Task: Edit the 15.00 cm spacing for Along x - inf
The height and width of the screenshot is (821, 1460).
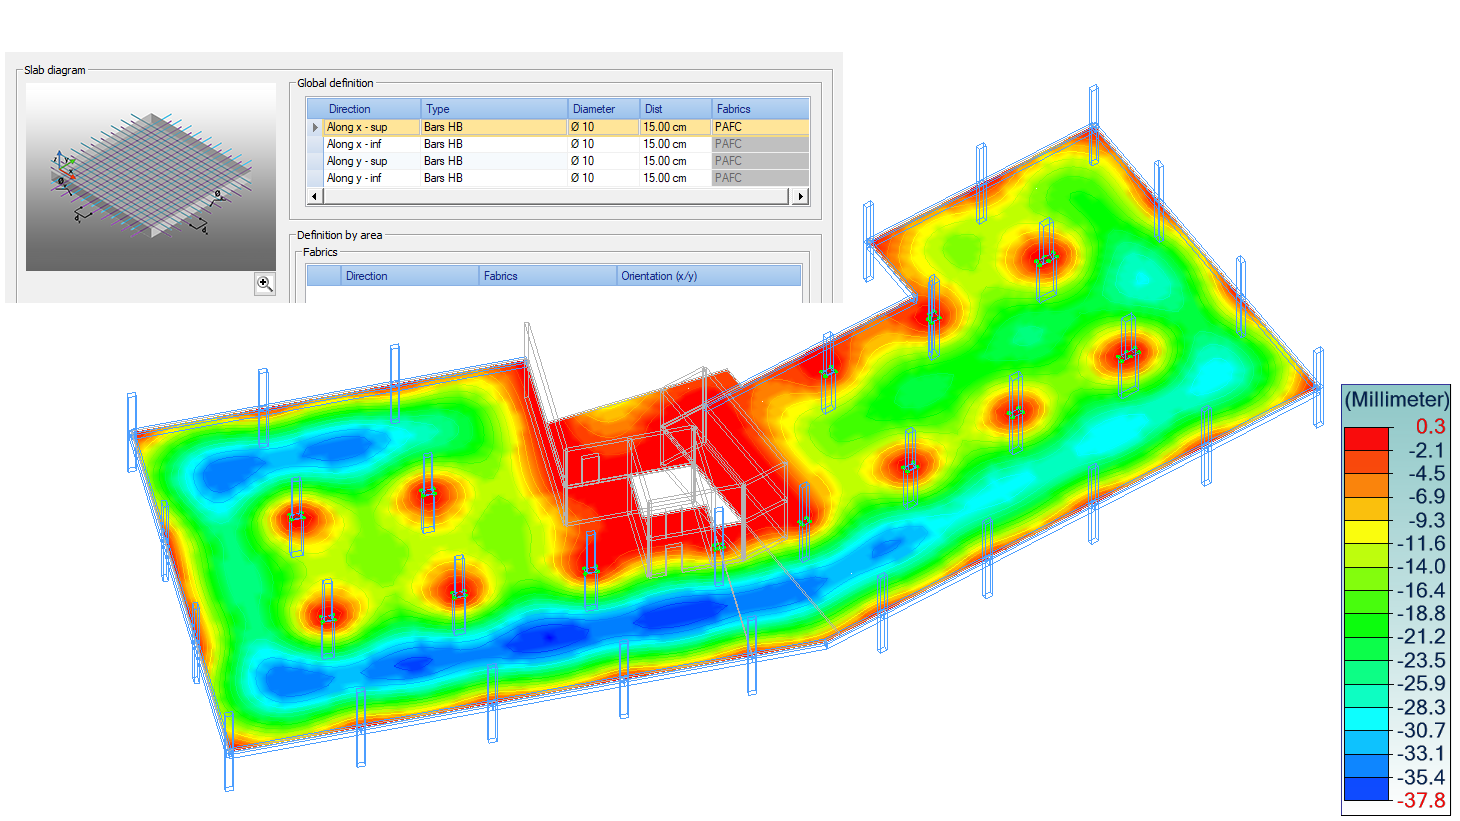Action: pyautogui.click(x=676, y=144)
